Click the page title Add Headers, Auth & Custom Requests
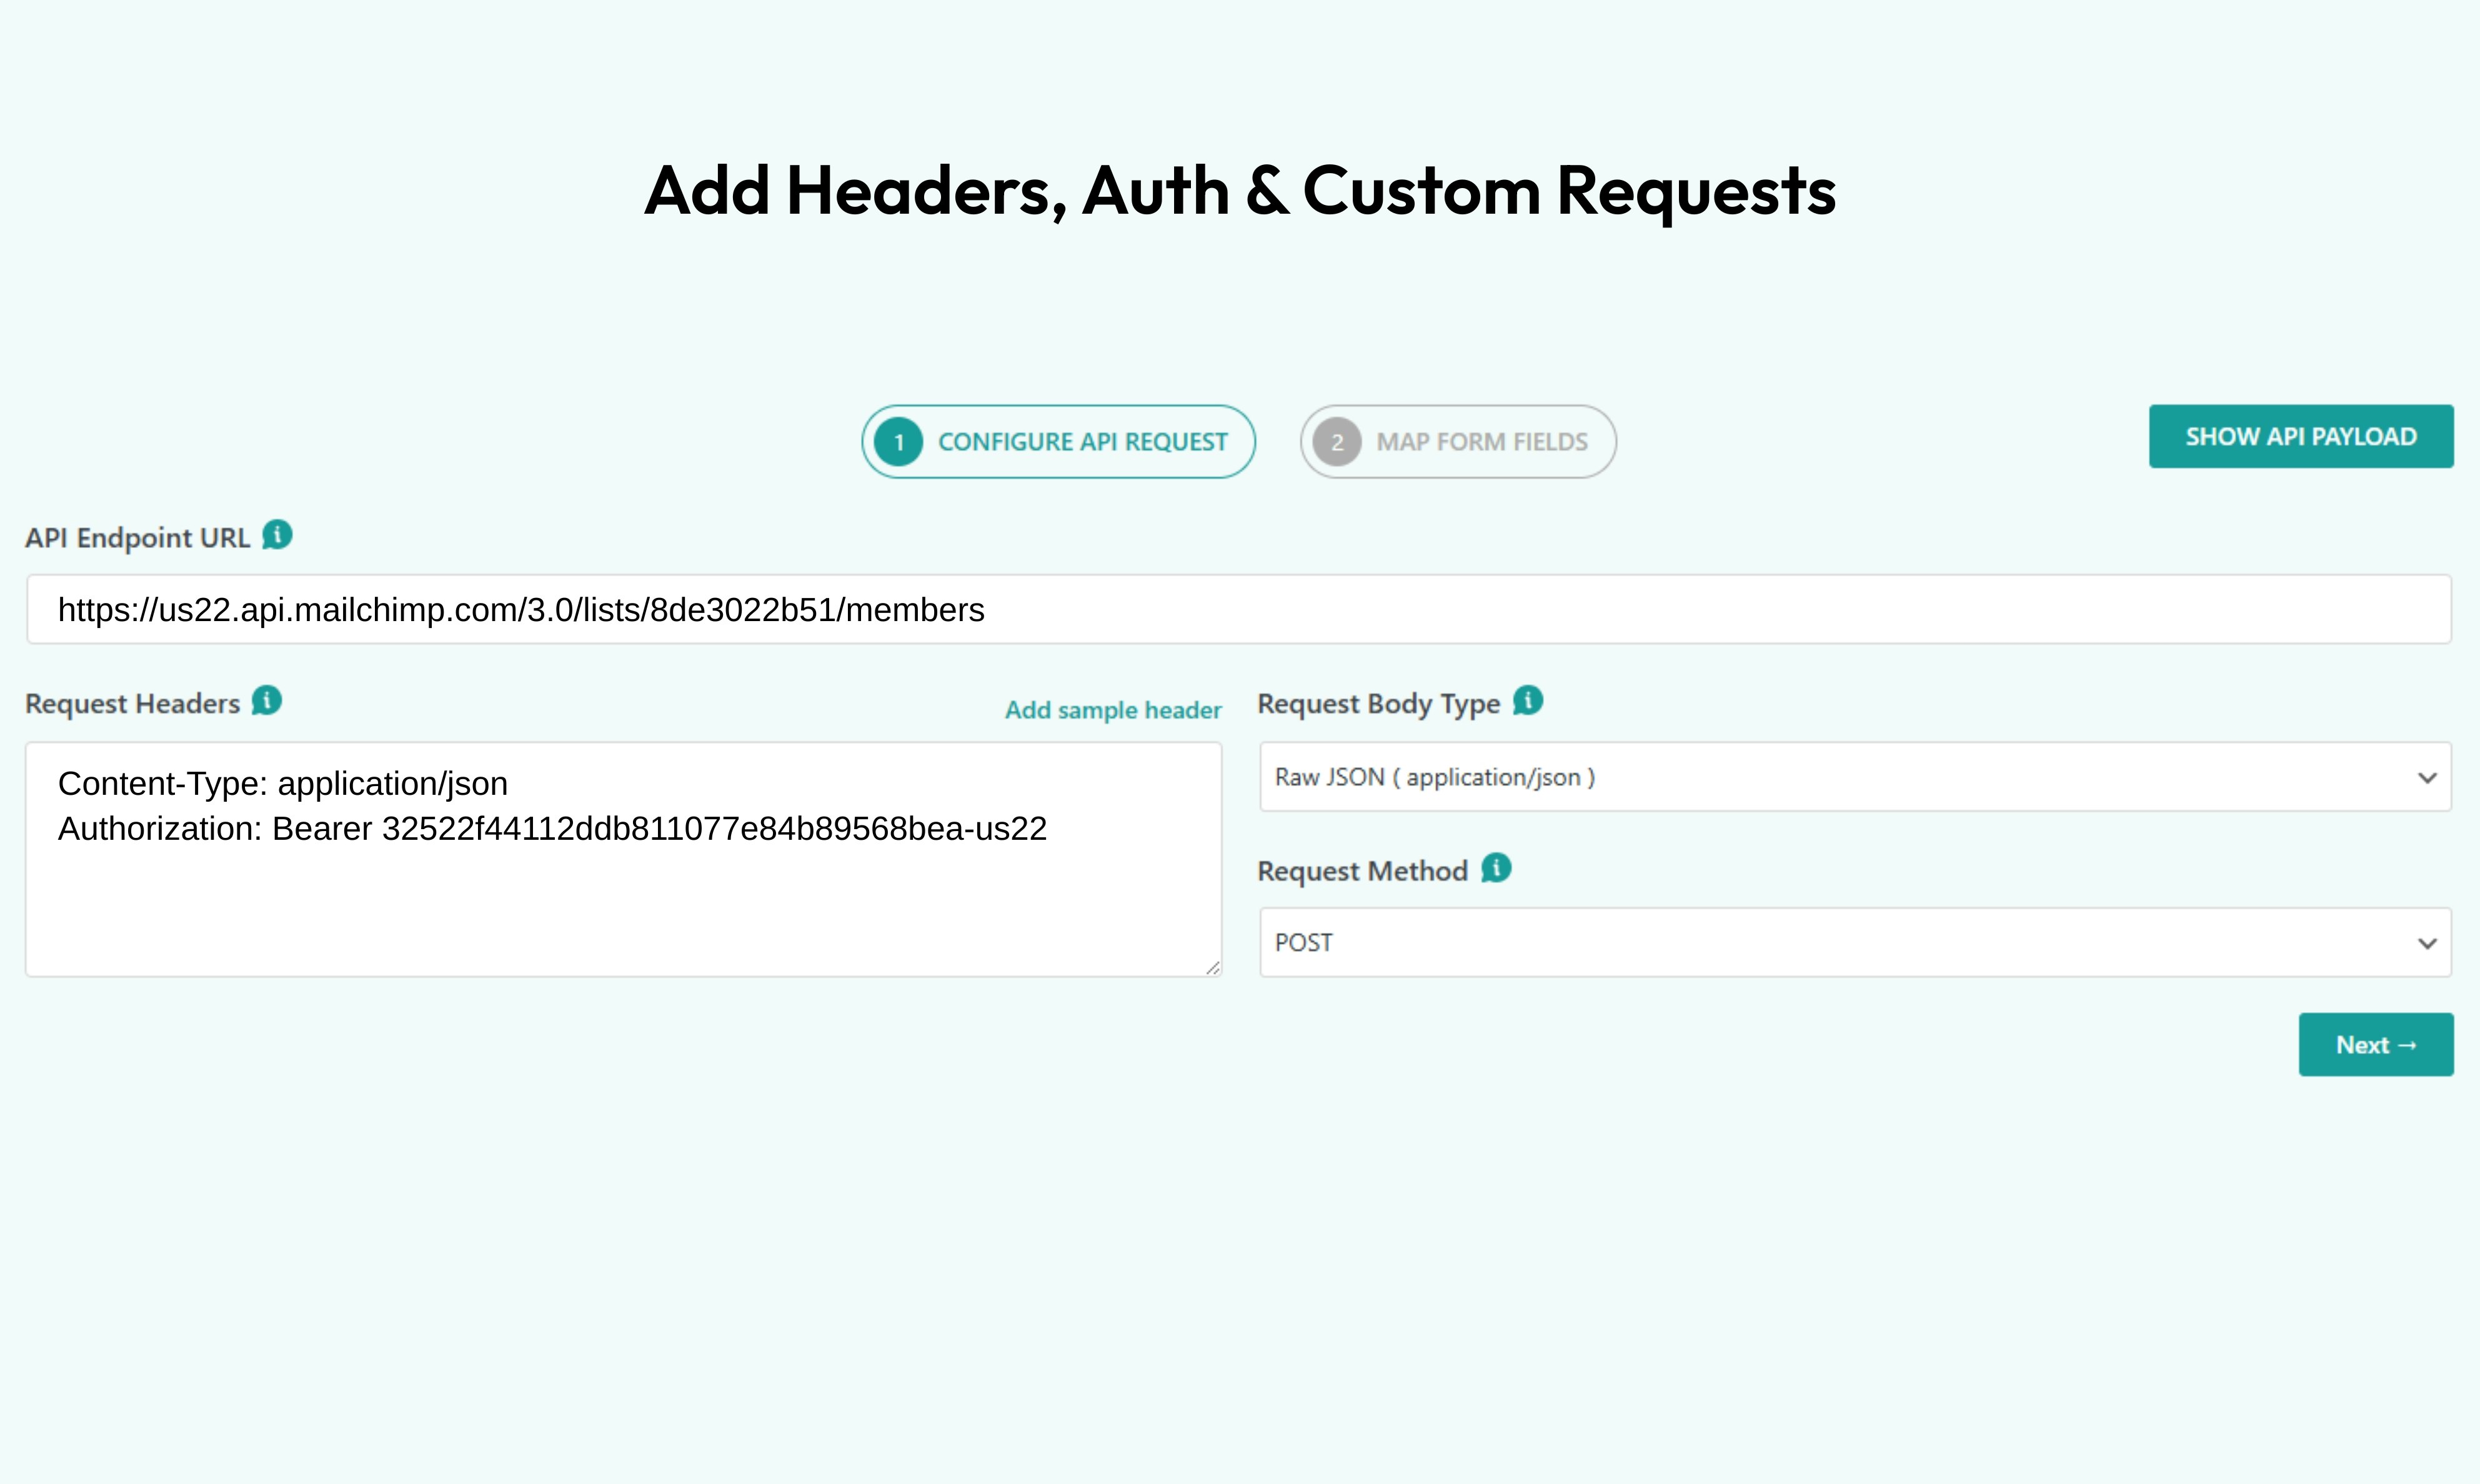2480x1484 pixels. click(x=1239, y=190)
